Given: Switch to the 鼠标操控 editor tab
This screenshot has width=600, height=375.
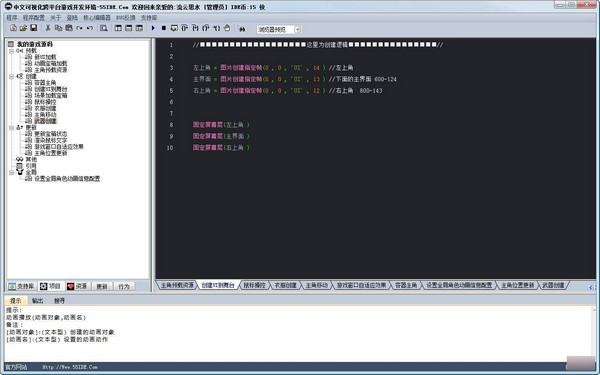Looking at the screenshot, I should click(x=254, y=285).
